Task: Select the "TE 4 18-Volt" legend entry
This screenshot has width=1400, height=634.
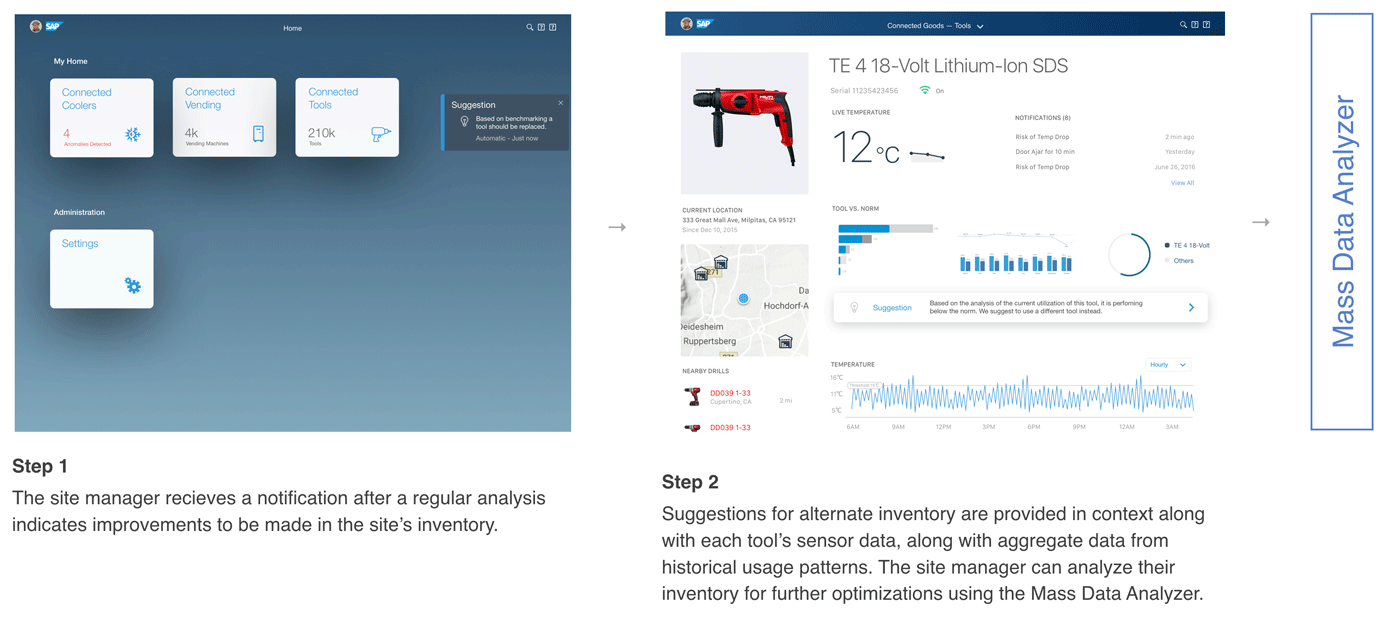Action: tap(1187, 245)
